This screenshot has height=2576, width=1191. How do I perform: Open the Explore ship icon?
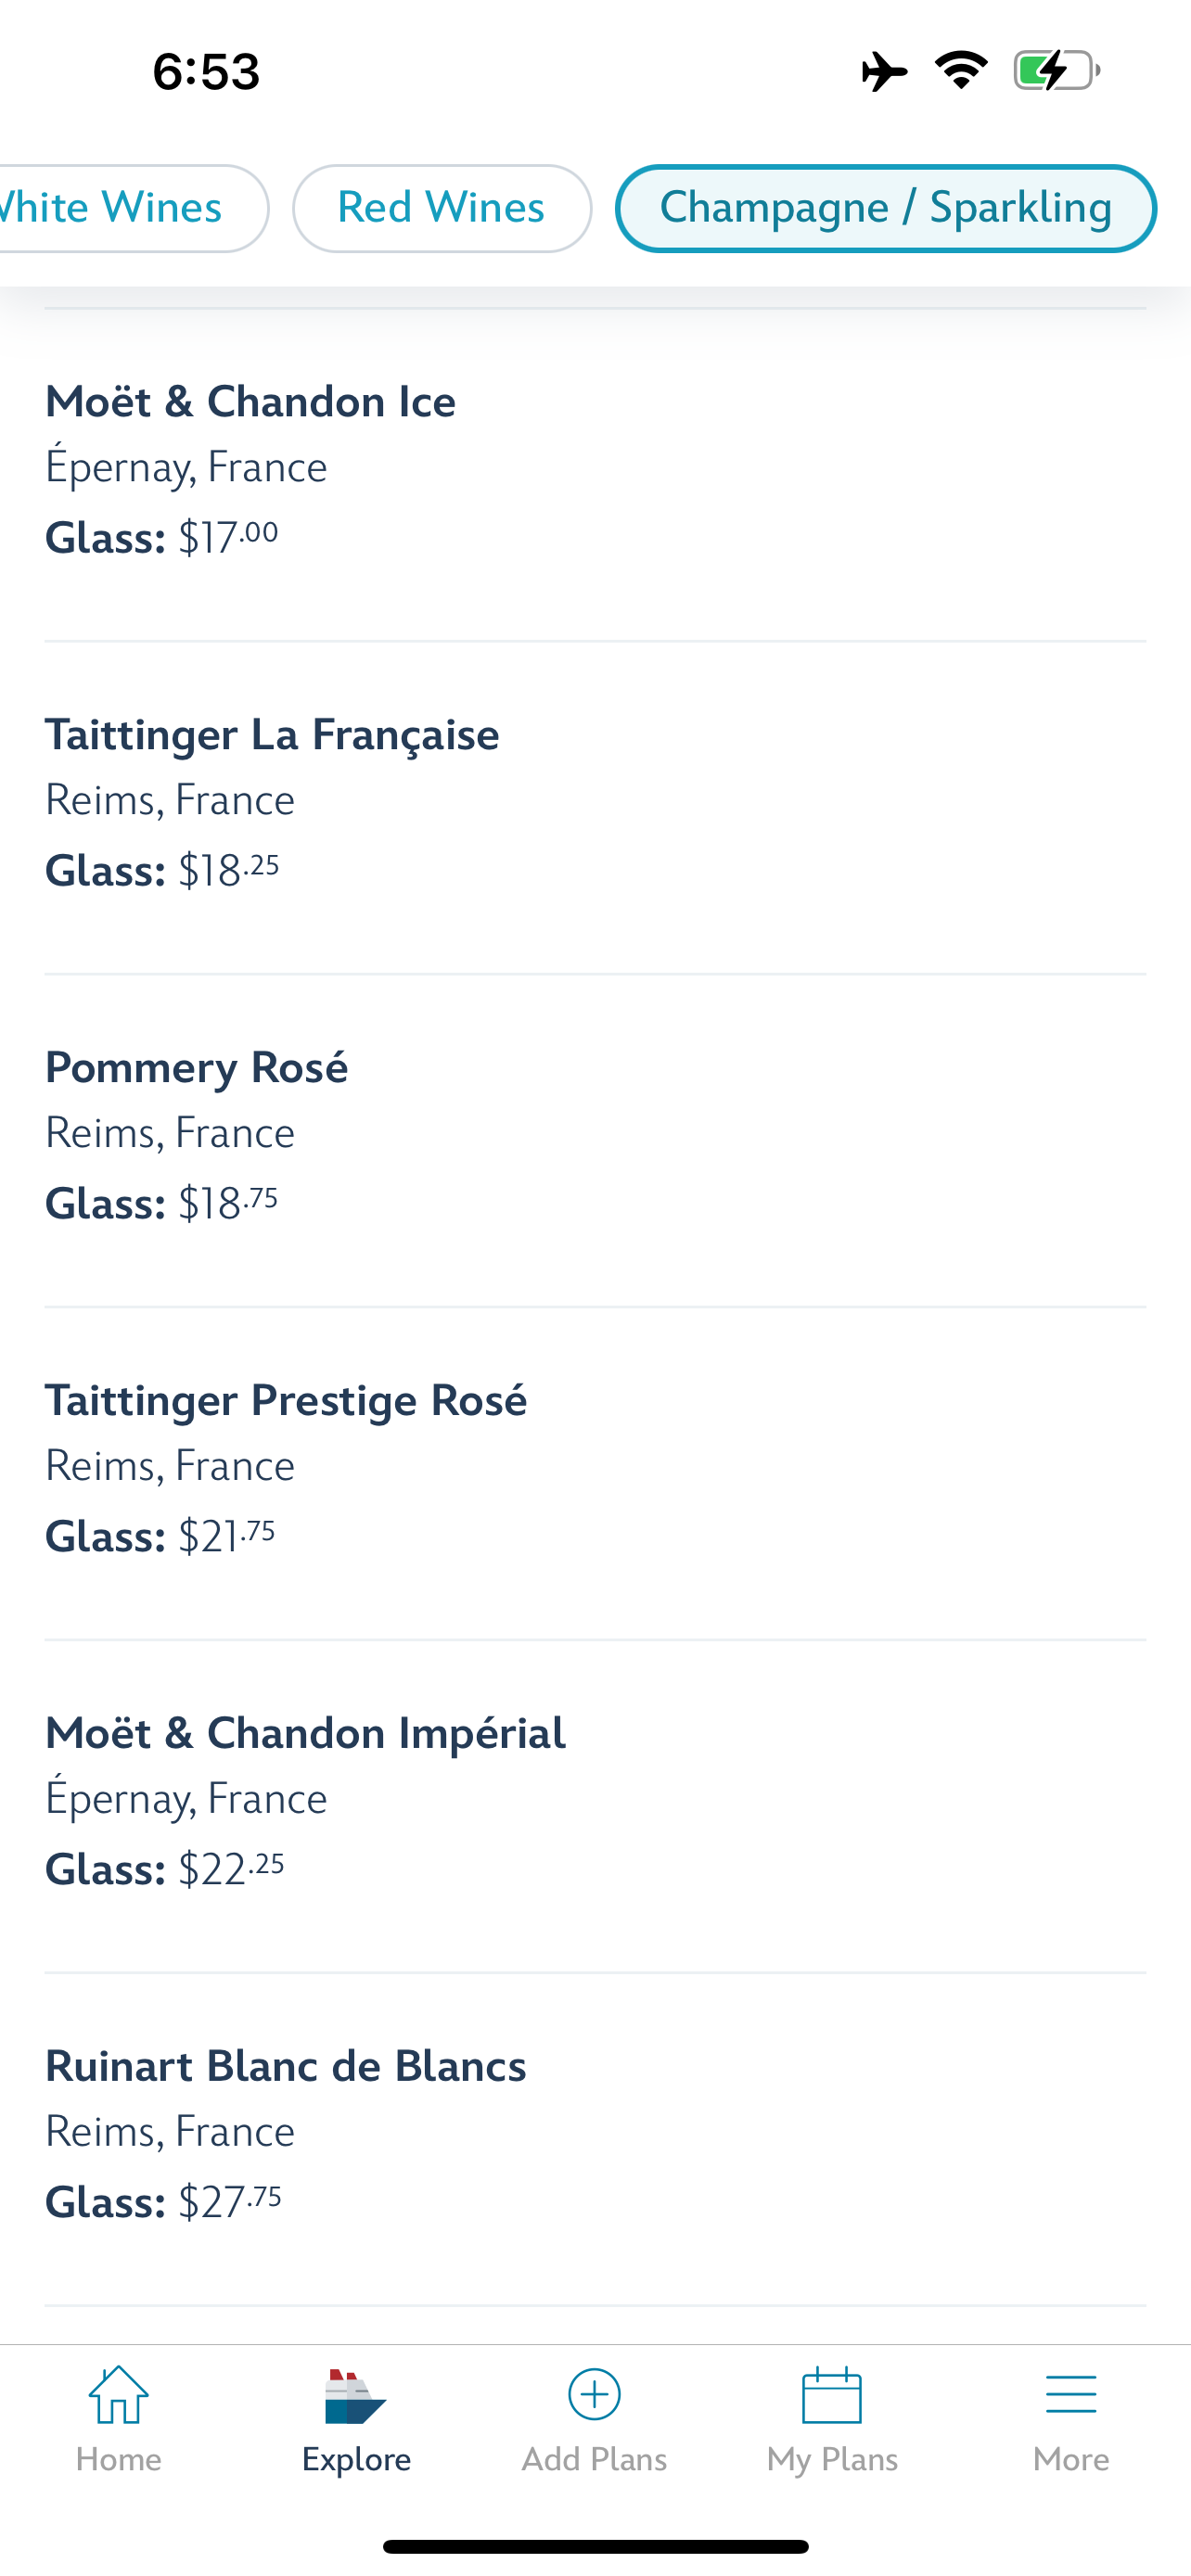pos(356,2396)
